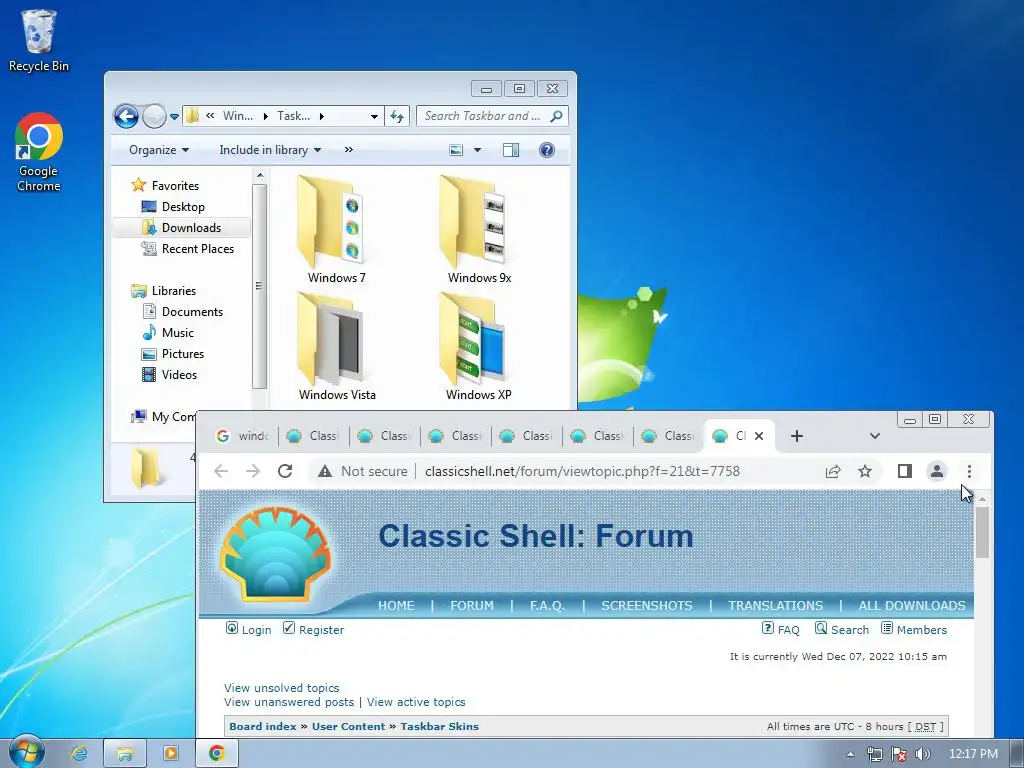Share this page via Chrome share icon

click(x=833, y=471)
